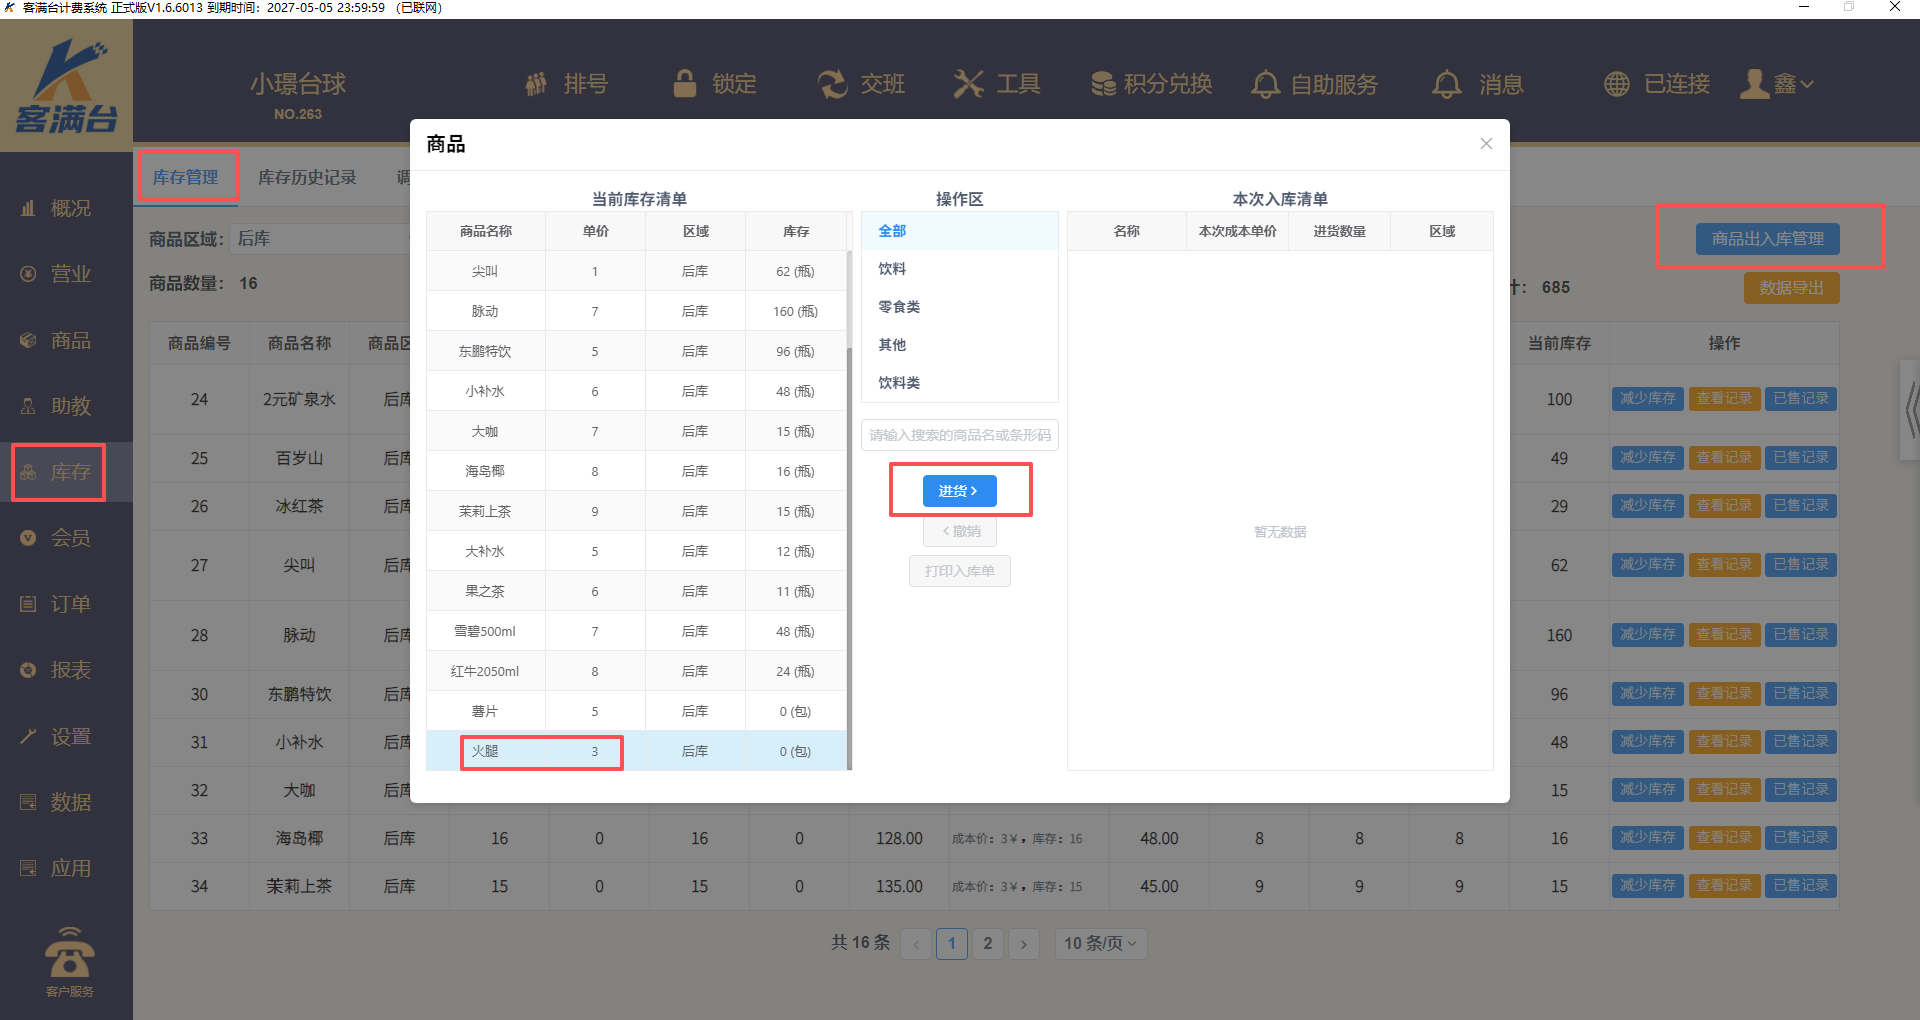1920x1020 pixels.
Task: Close the 商品 dialog with X
Action: pyautogui.click(x=1486, y=144)
